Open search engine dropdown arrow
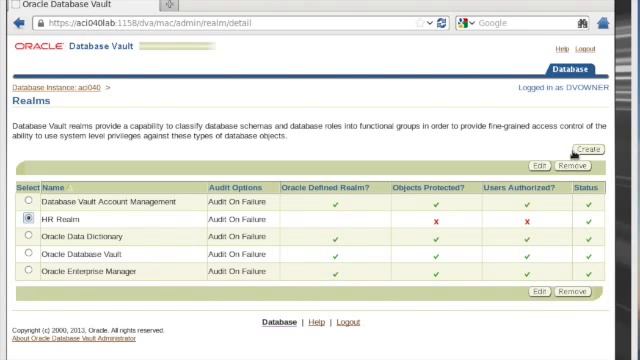Image resolution: width=640 pixels, height=360 pixels. (x=472, y=23)
